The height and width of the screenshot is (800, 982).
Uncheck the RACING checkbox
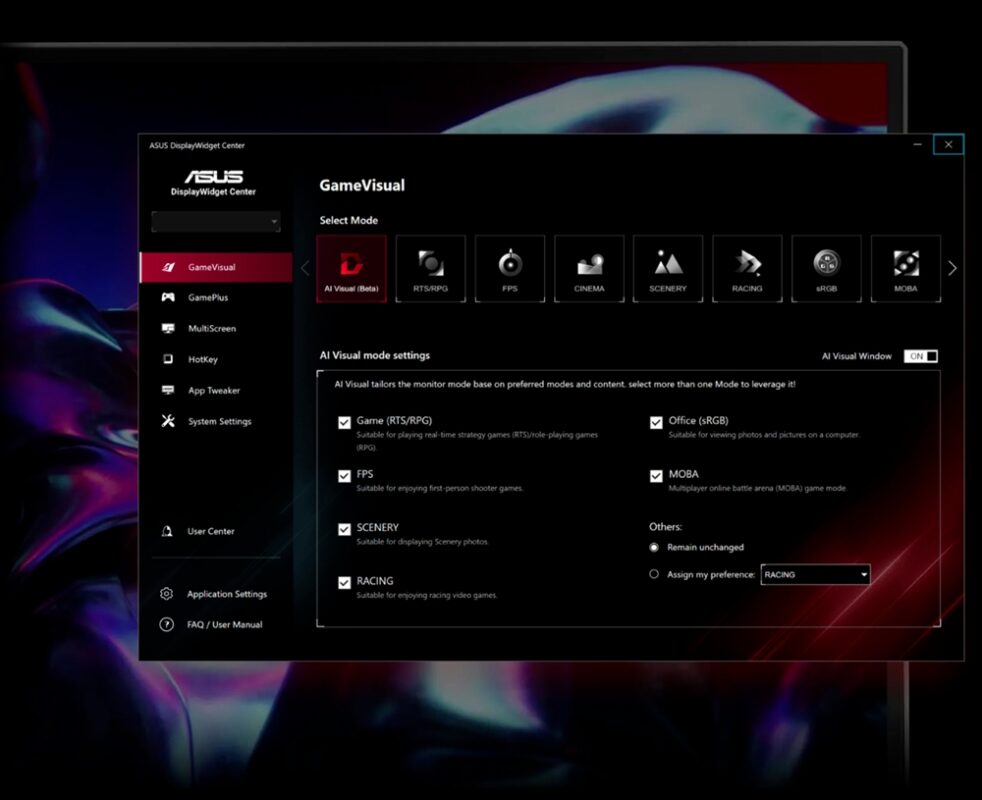(344, 583)
